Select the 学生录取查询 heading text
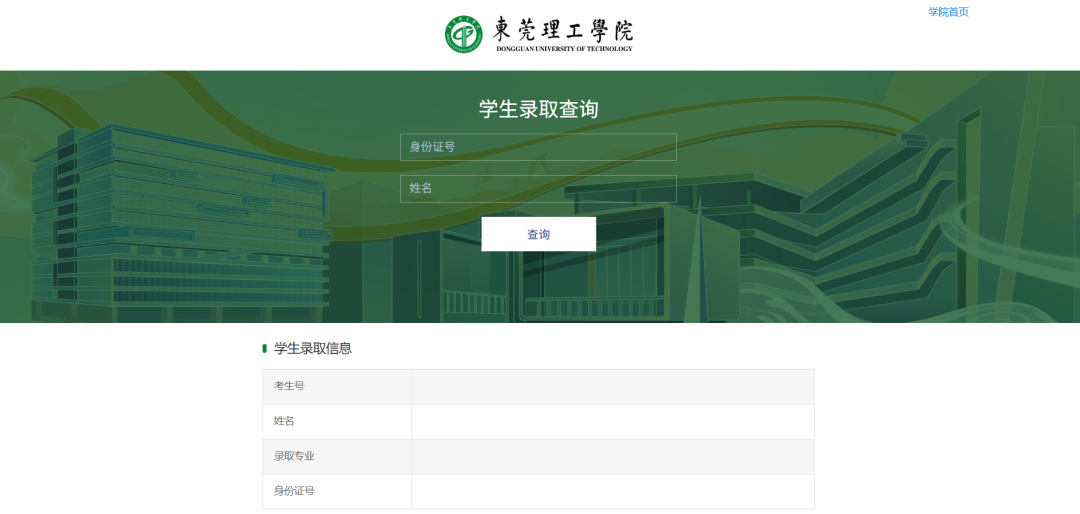This screenshot has height=514, width=1080. tap(539, 109)
